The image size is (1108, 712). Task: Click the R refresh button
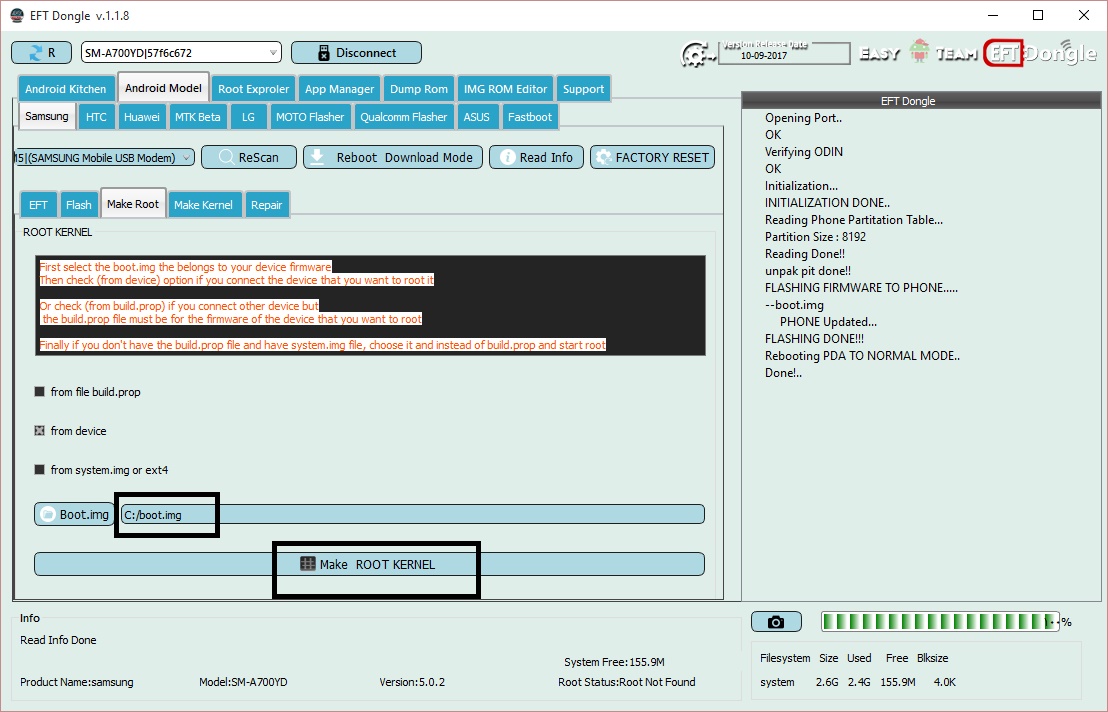42,52
